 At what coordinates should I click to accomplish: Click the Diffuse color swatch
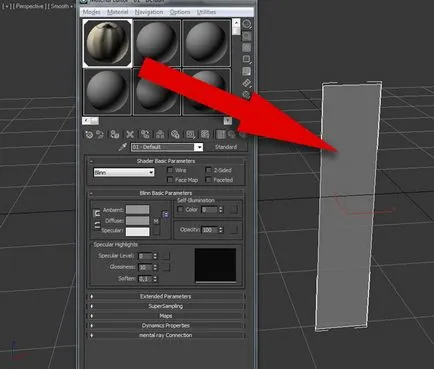coord(137,221)
